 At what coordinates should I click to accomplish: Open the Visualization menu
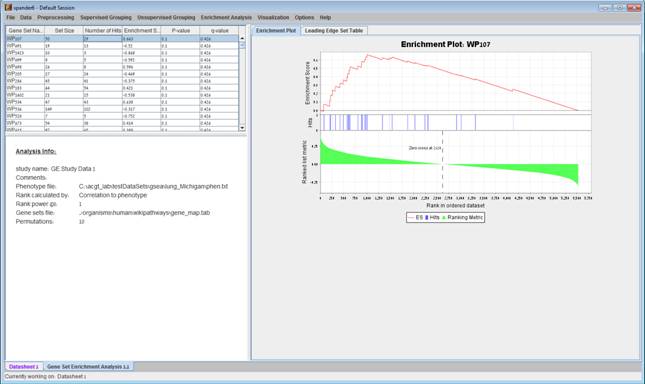pyautogui.click(x=273, y=17)
